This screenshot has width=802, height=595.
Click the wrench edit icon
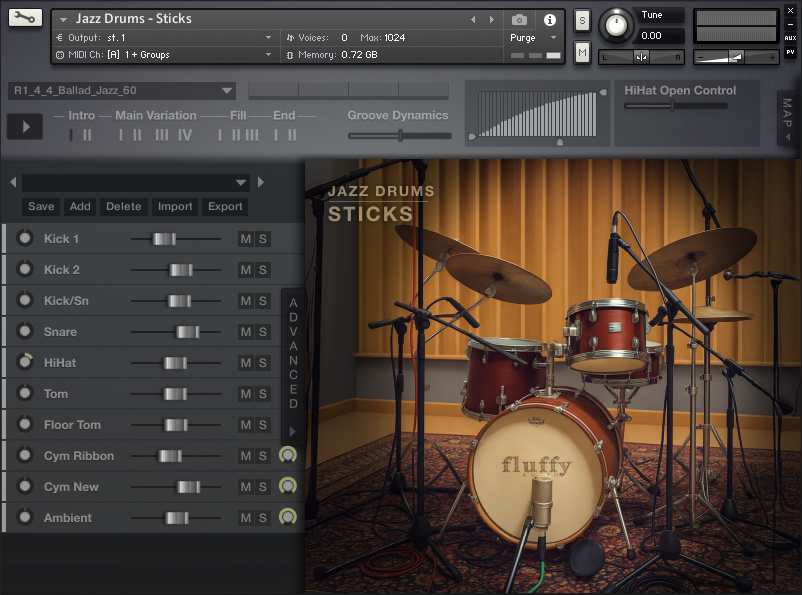coord(25,18)
